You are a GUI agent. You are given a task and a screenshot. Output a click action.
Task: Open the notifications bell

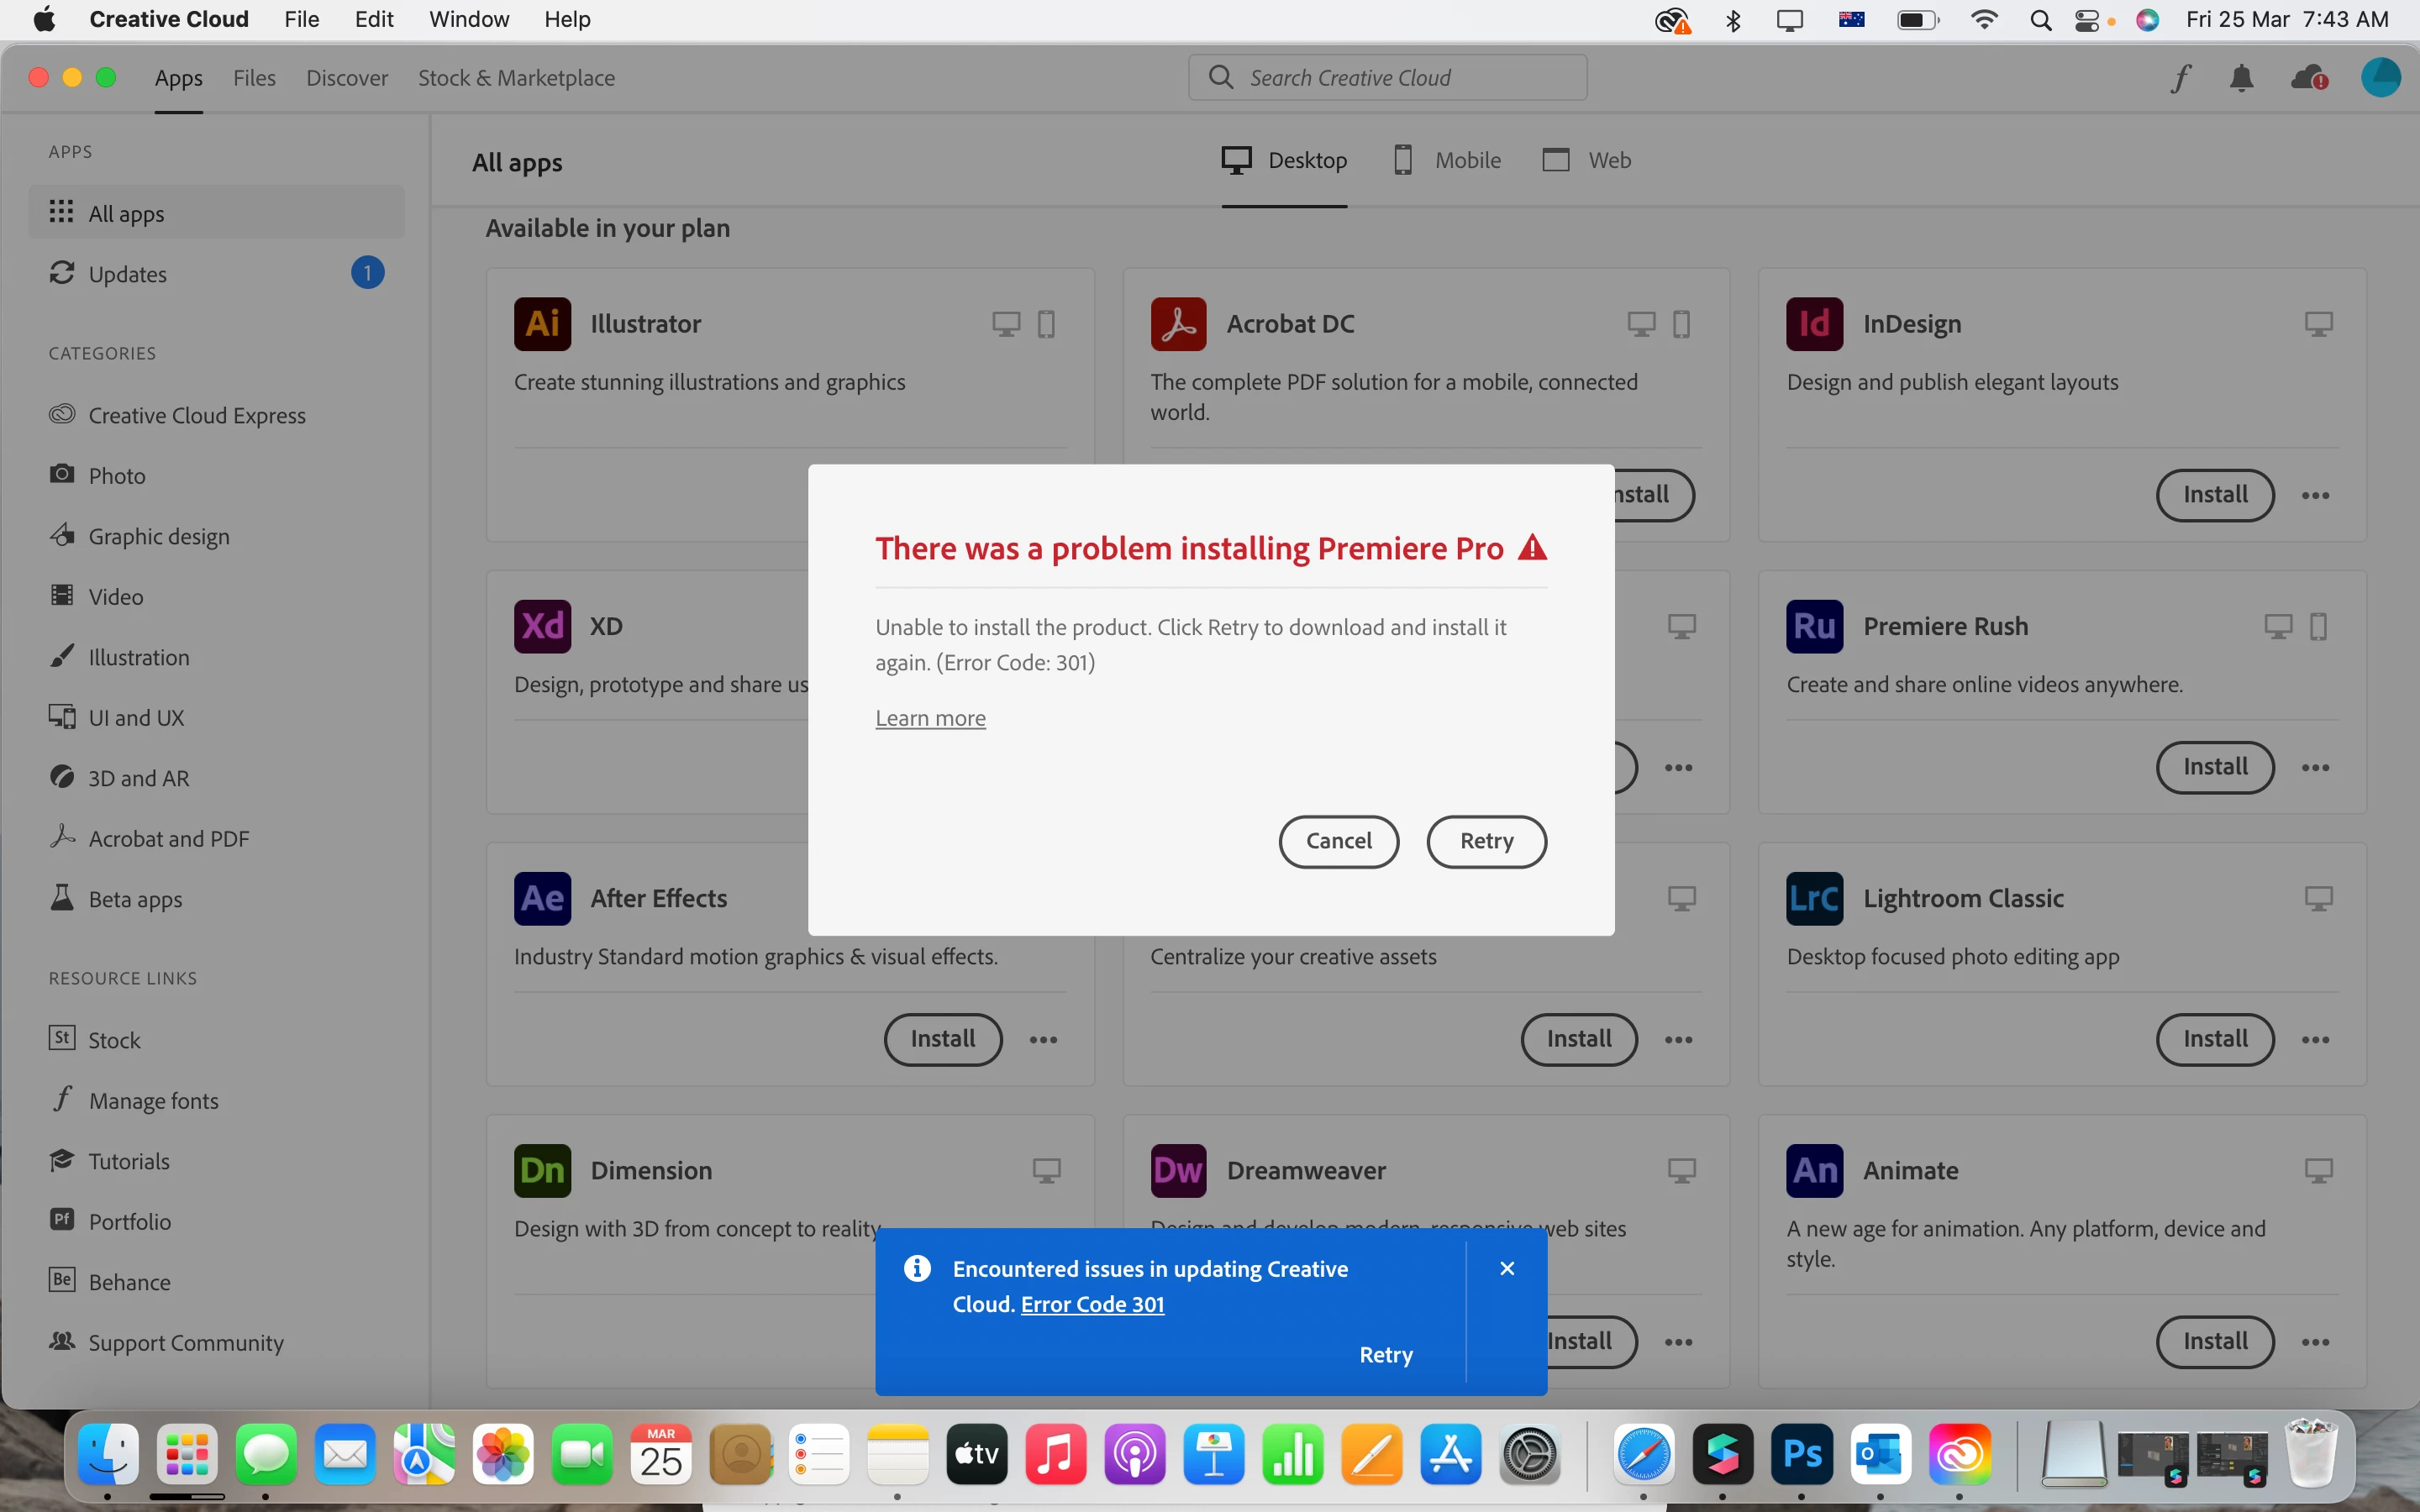click(2242, 78)
